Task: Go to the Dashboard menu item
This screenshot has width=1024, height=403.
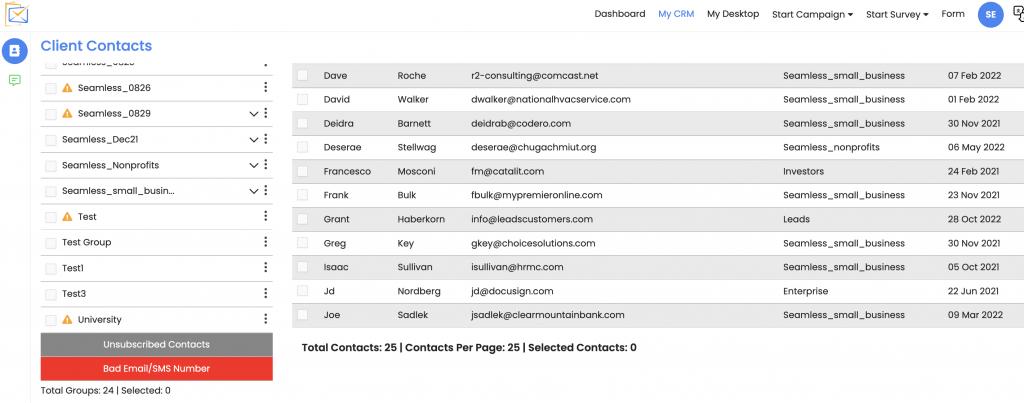Action: 620,14
